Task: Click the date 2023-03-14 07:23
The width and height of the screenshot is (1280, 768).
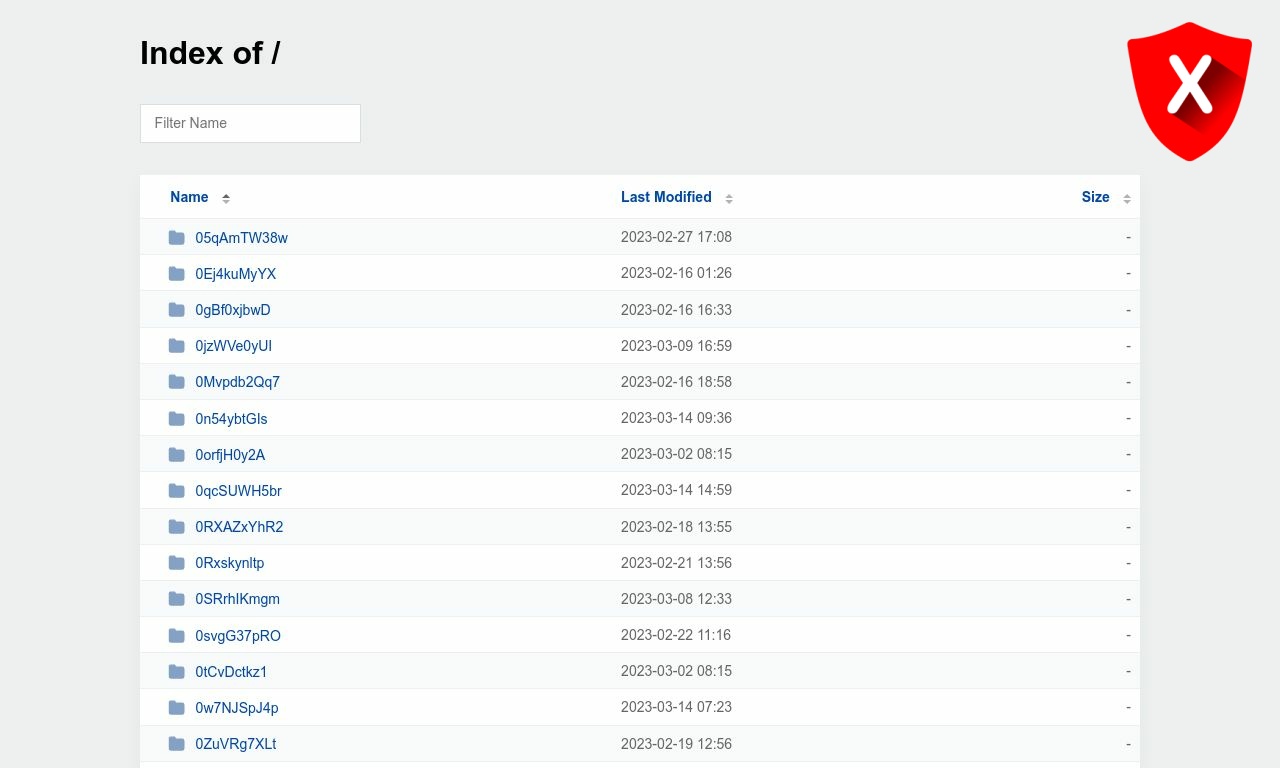Action: pos(676,707)
